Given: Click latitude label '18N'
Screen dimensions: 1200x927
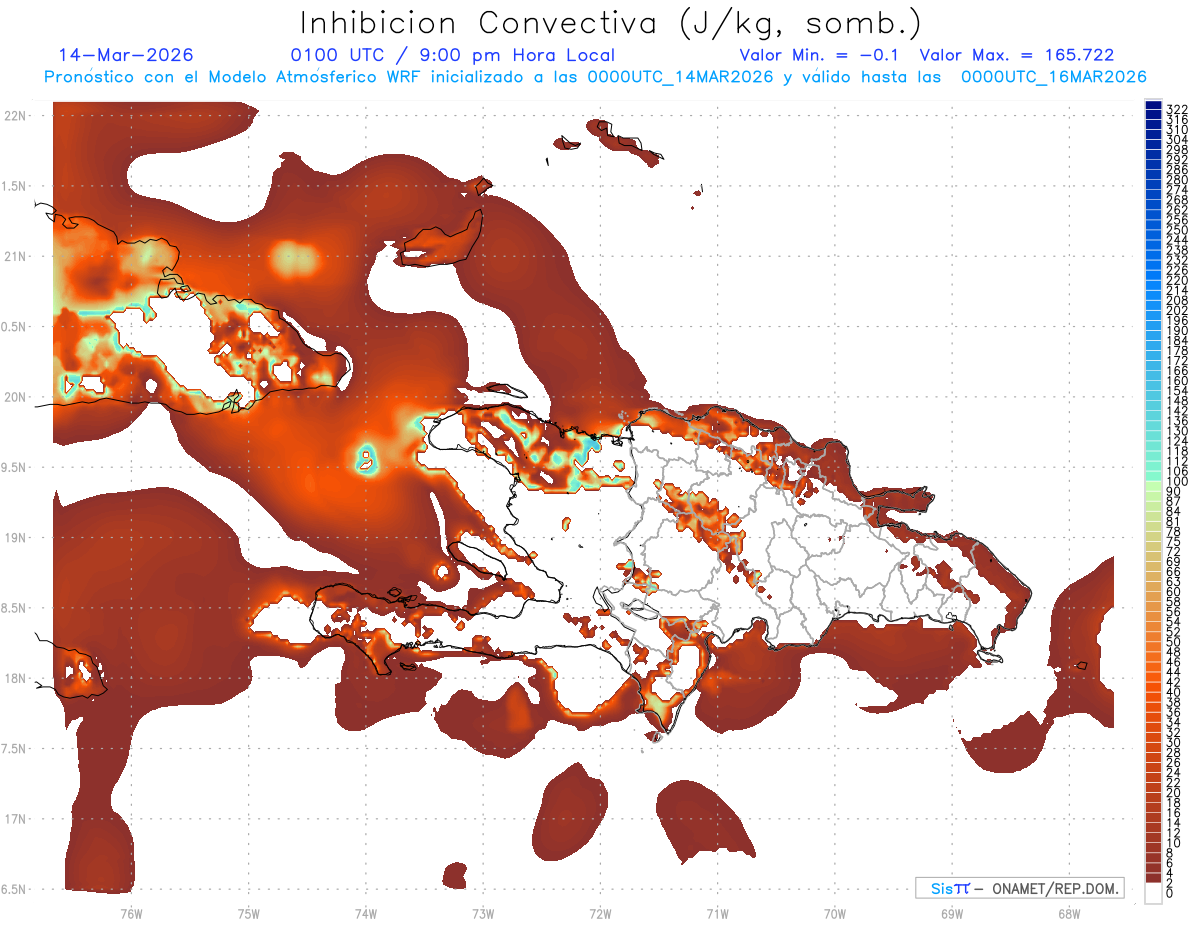Looking at the screenshot, I should point(17,678).
